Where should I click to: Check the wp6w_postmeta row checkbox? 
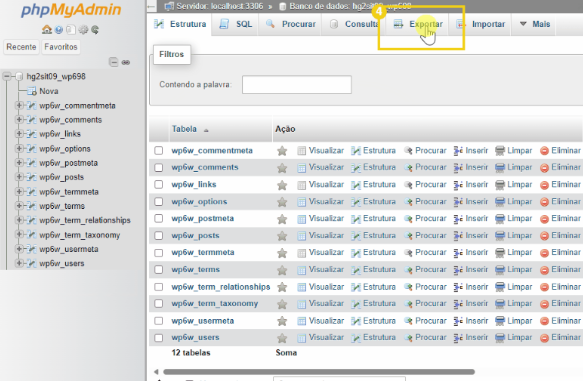pos(159,218)
